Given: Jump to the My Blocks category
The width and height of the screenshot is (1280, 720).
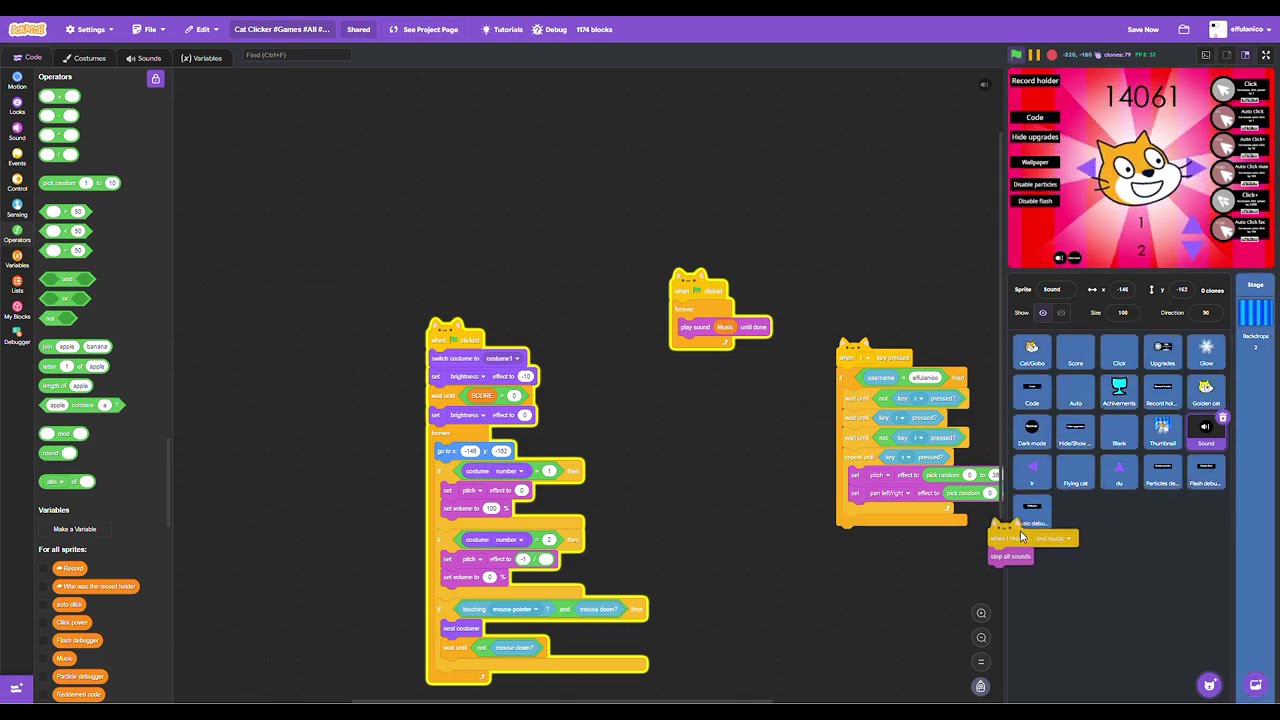Looking at the screenshot, I should (17, 310).
